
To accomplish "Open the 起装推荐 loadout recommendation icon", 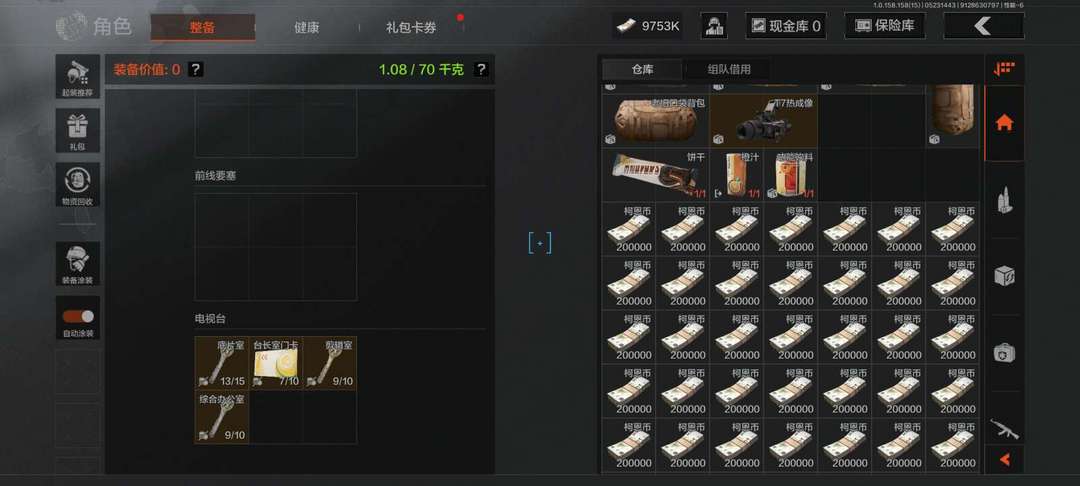I will (78, 76).
